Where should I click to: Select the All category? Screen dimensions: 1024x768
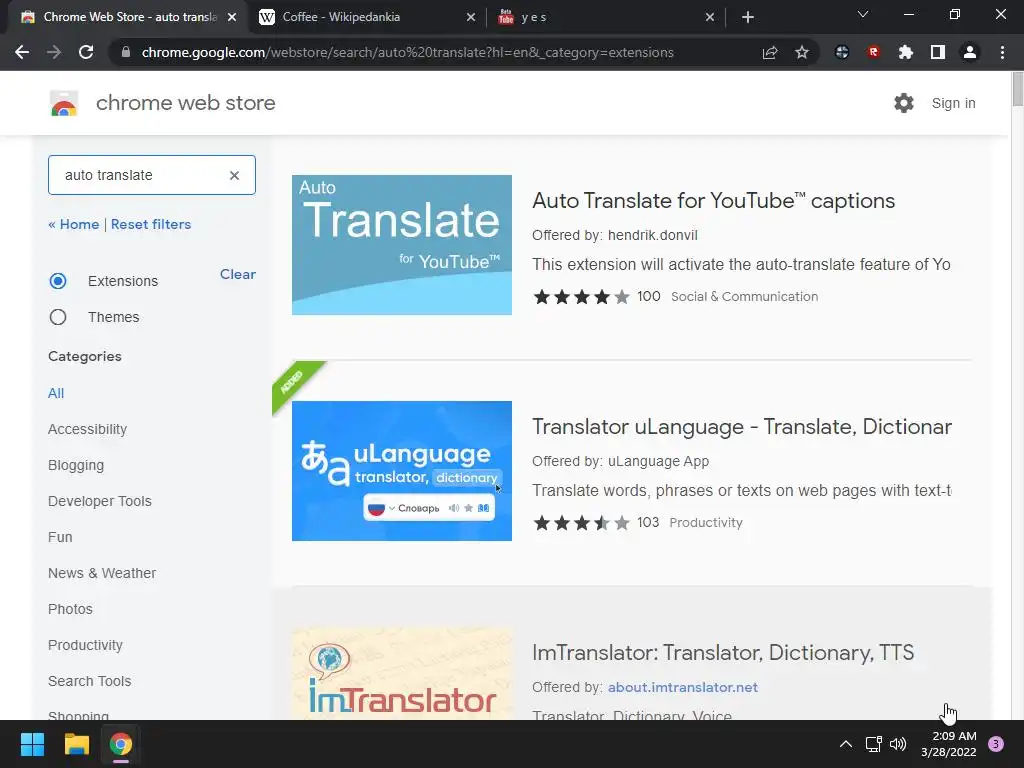click(x=56, y=393)
